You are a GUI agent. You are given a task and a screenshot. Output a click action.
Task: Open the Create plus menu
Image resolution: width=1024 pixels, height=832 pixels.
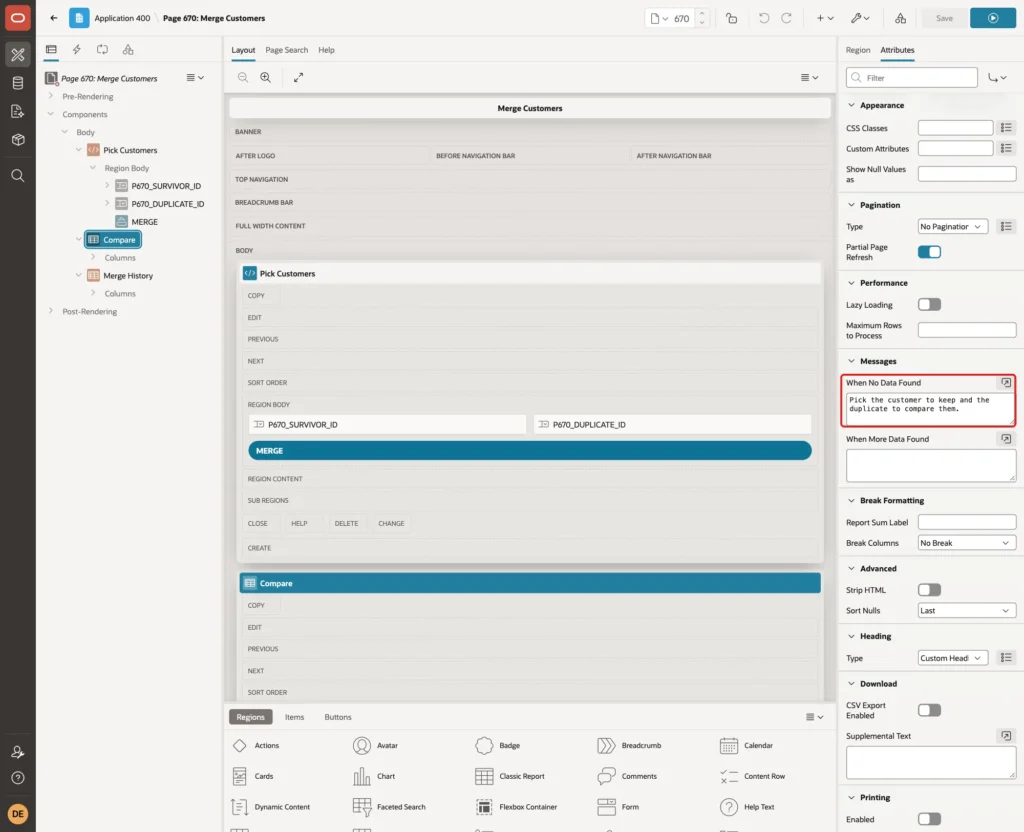(825, 18)
